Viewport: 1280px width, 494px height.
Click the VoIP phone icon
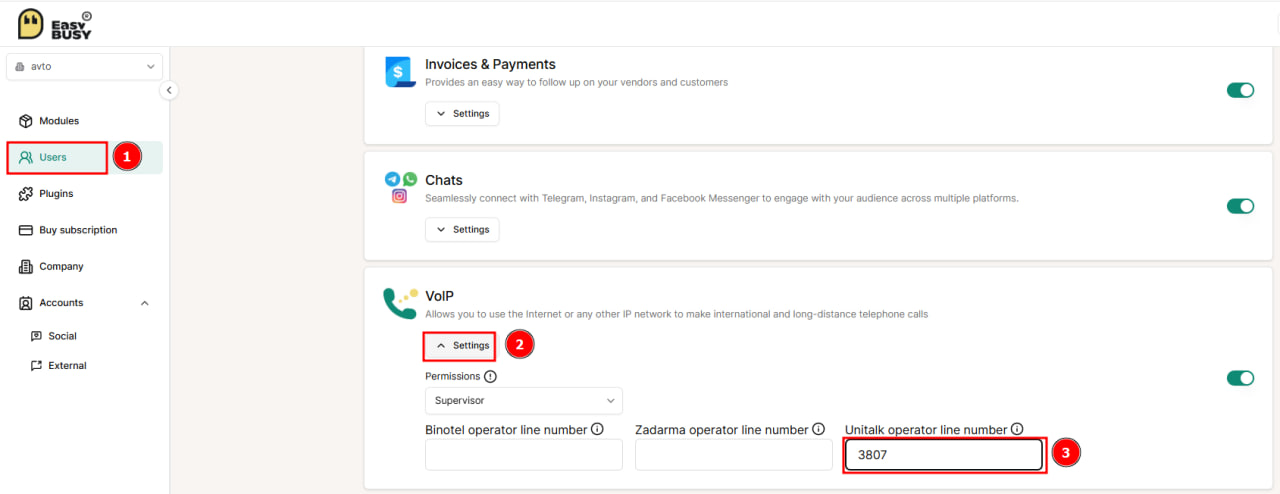(x=400, y=303)
